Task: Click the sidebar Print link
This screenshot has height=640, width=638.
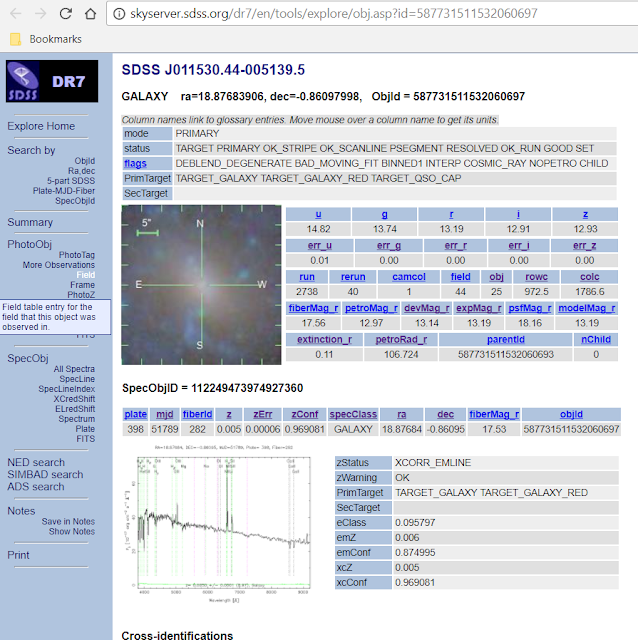Action: coord(18,555)
